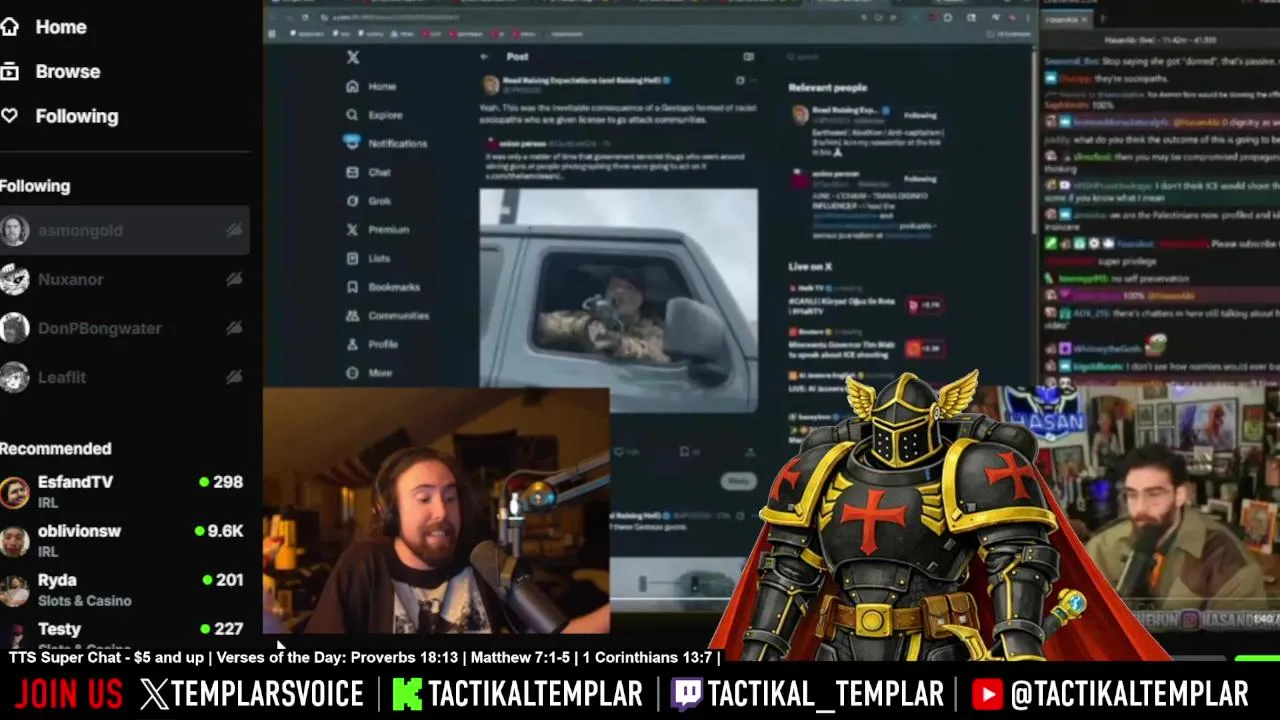Expand More options in X navigation
The width and height of the screenshot is (1280, 720).
click(x=369, y=373)
